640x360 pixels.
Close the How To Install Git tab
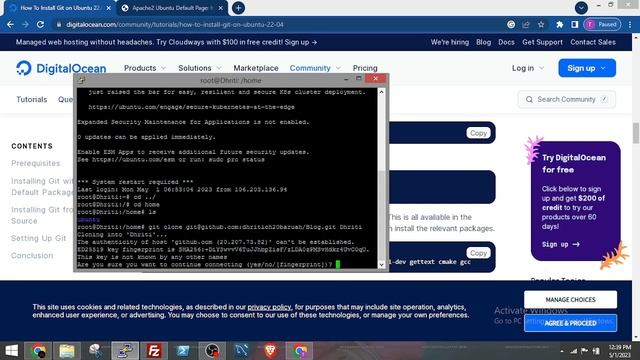pyautogui.click(x=109, y=8)
